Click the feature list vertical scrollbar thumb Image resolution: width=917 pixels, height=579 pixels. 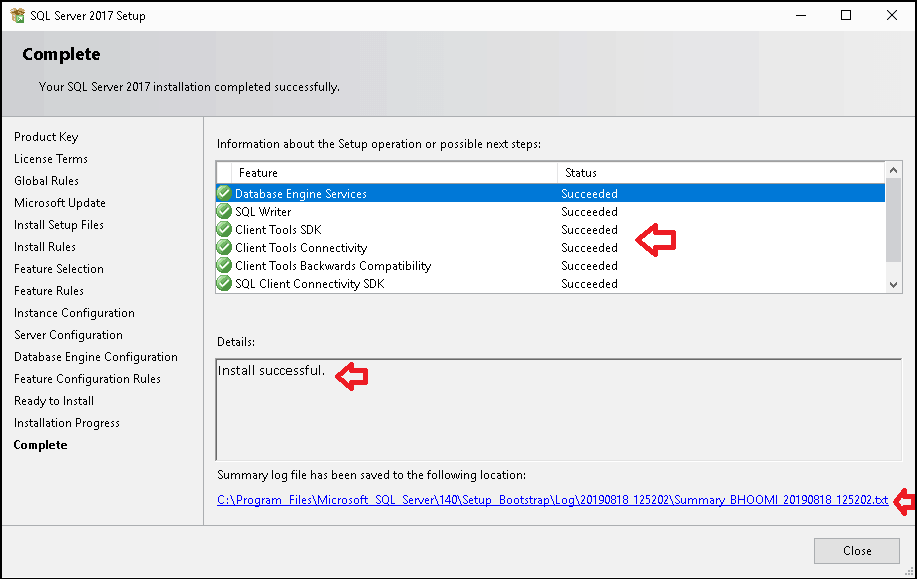pos(893,220)
